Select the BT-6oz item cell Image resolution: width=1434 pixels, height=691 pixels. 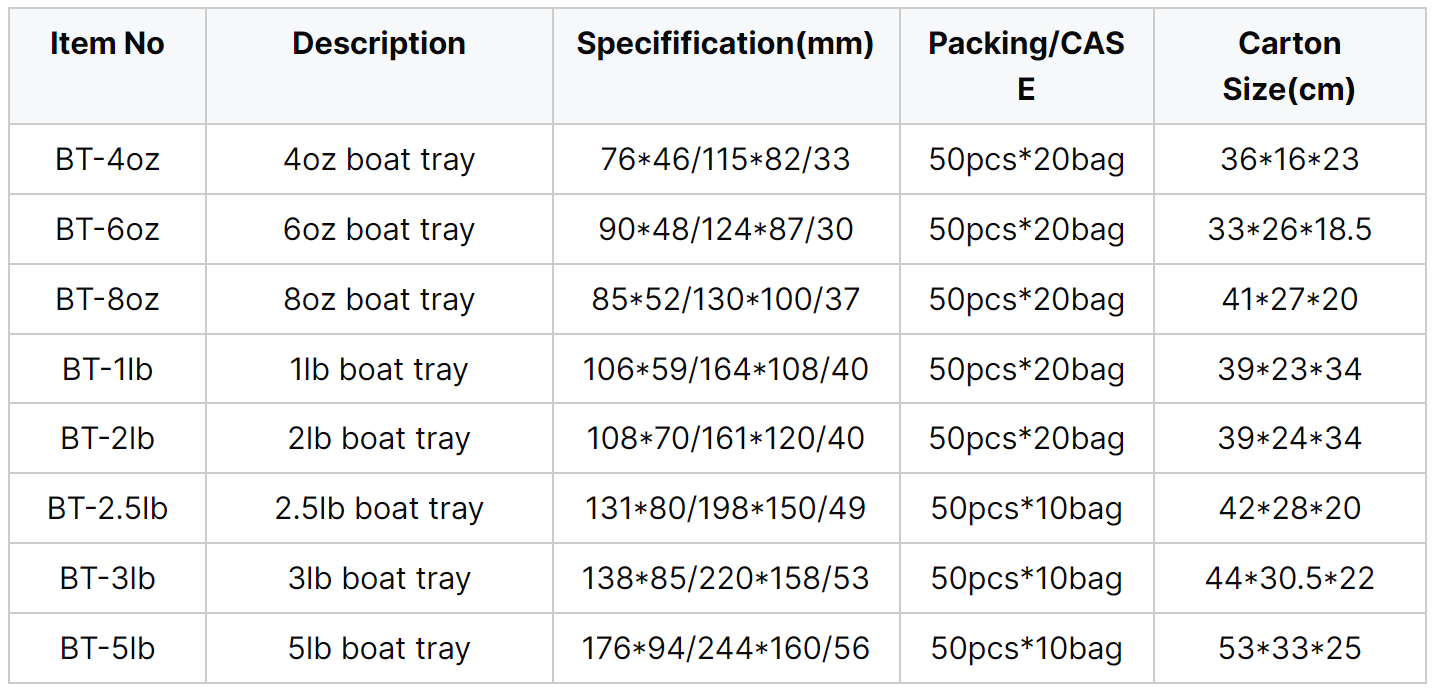(x=107, y=230)
